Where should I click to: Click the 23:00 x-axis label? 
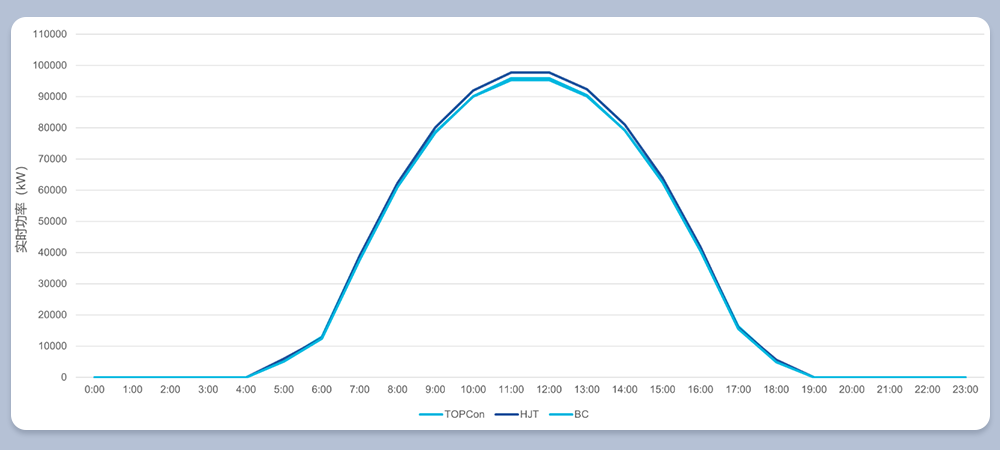(965, 390)
